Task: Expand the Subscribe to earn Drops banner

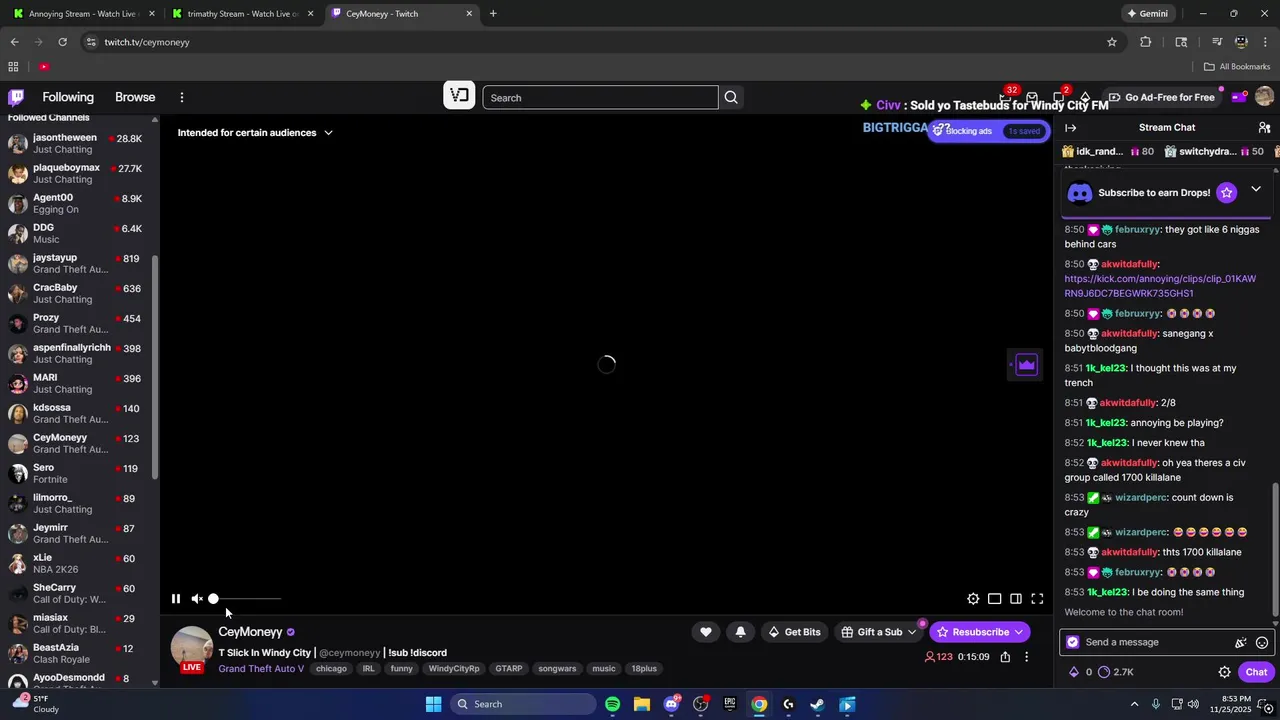Action: (x=1256, y=190)
